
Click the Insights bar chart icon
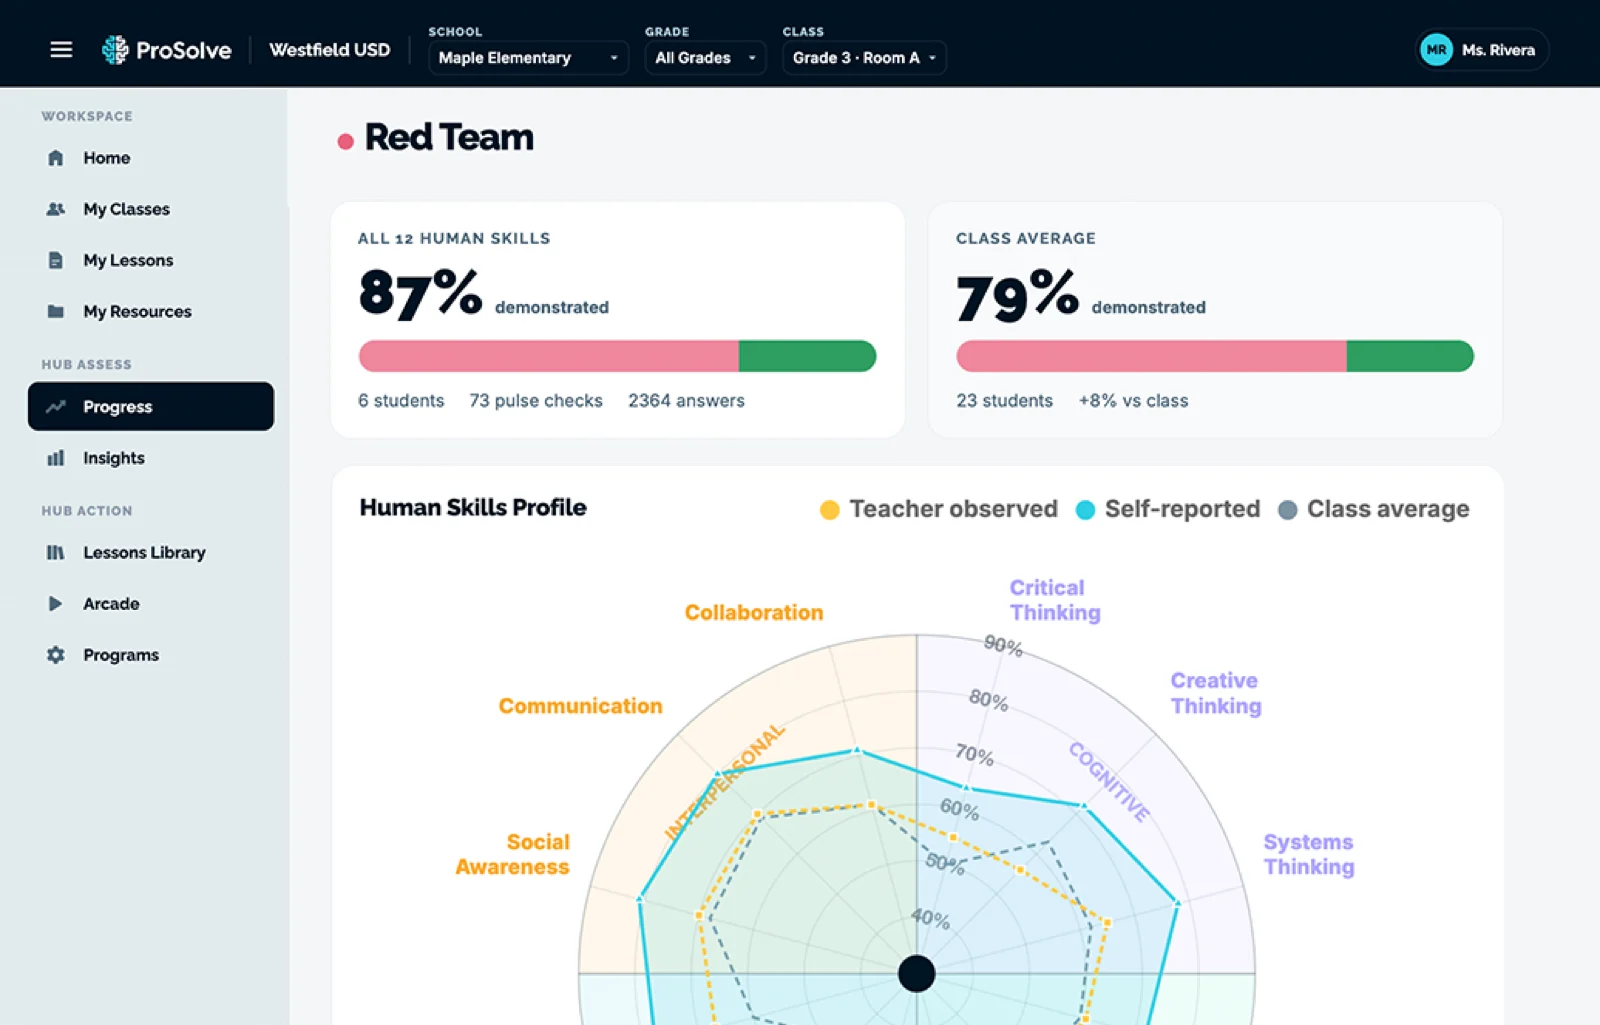pos(56,458)
